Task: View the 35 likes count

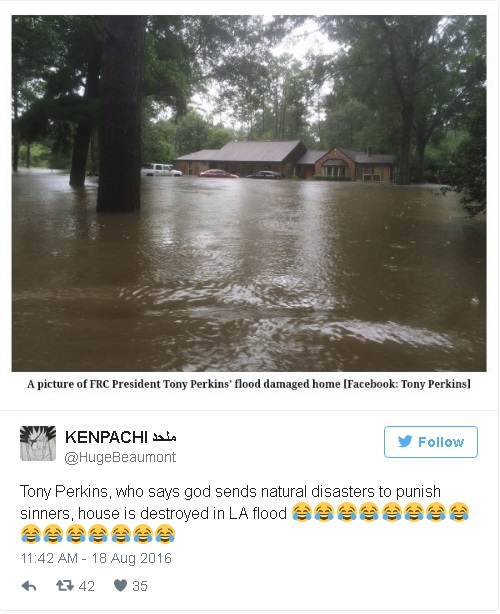Action: pyautogui.click(x=140, y=587)
